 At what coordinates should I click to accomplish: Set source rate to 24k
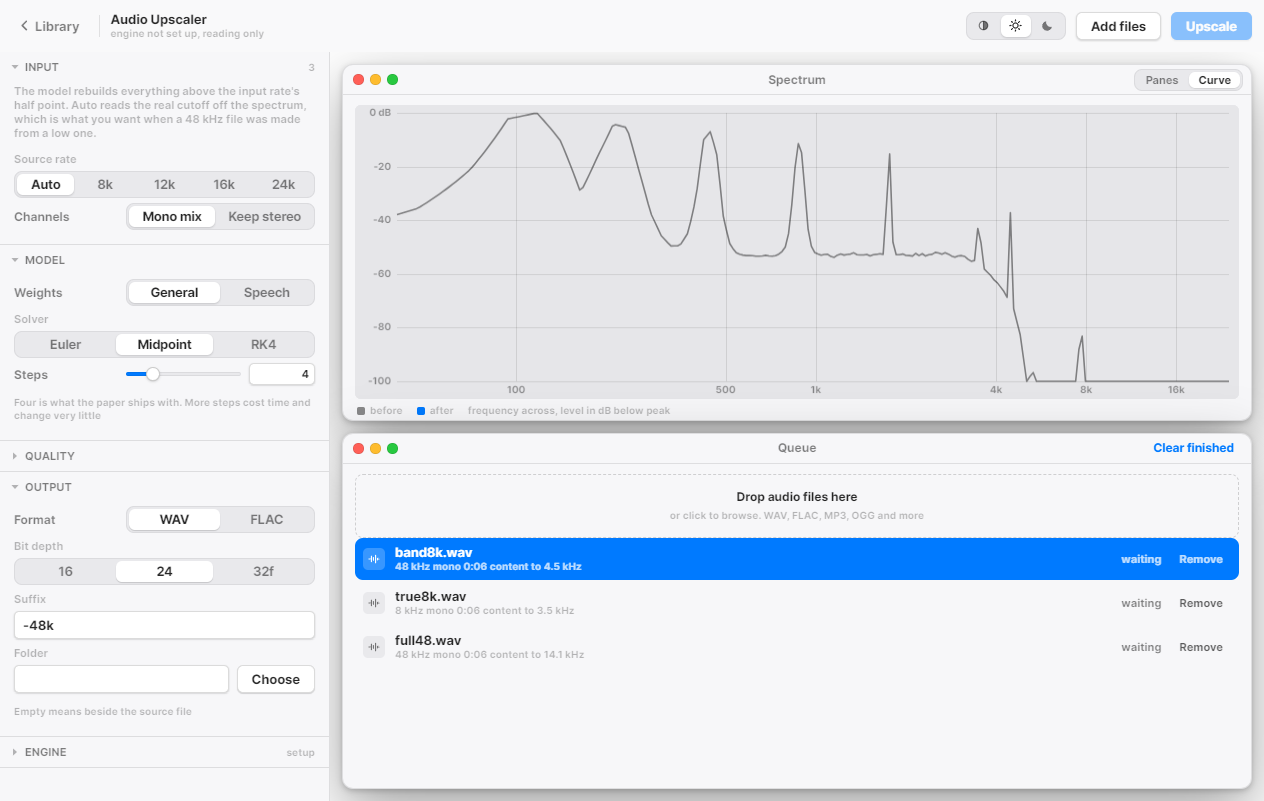pos(284,185)
